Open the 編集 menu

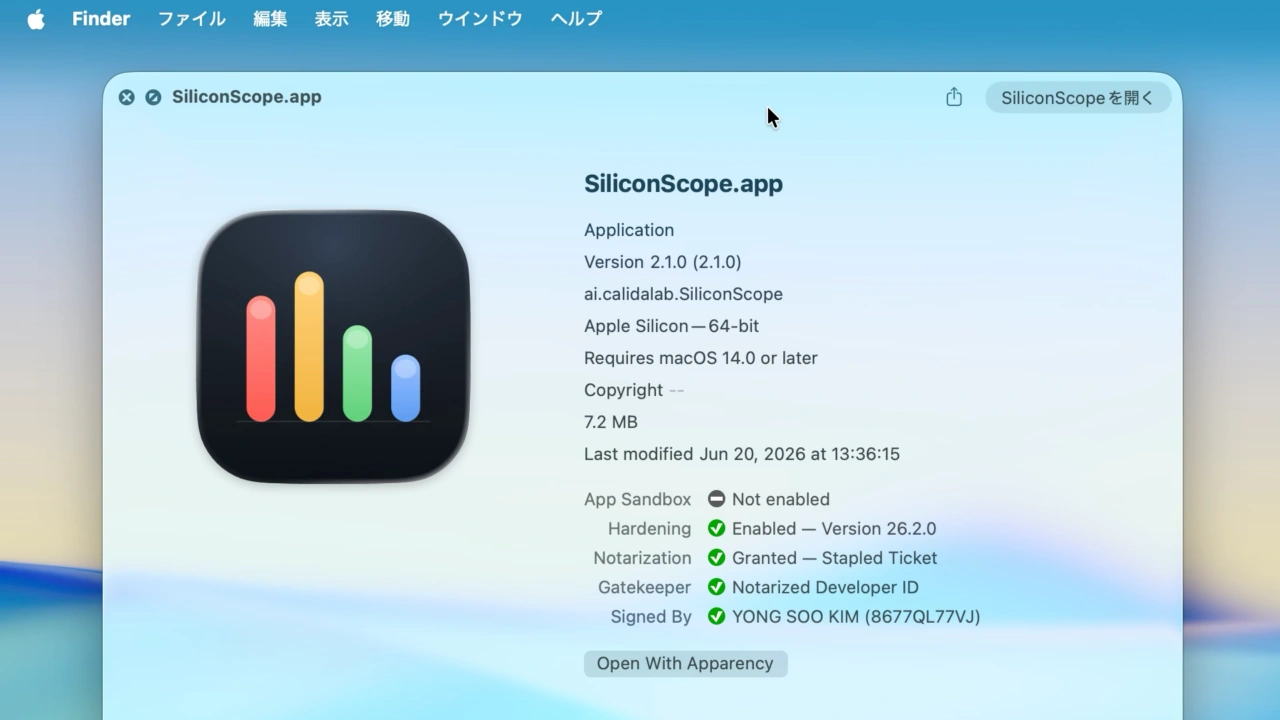click(x=270, y=19)
